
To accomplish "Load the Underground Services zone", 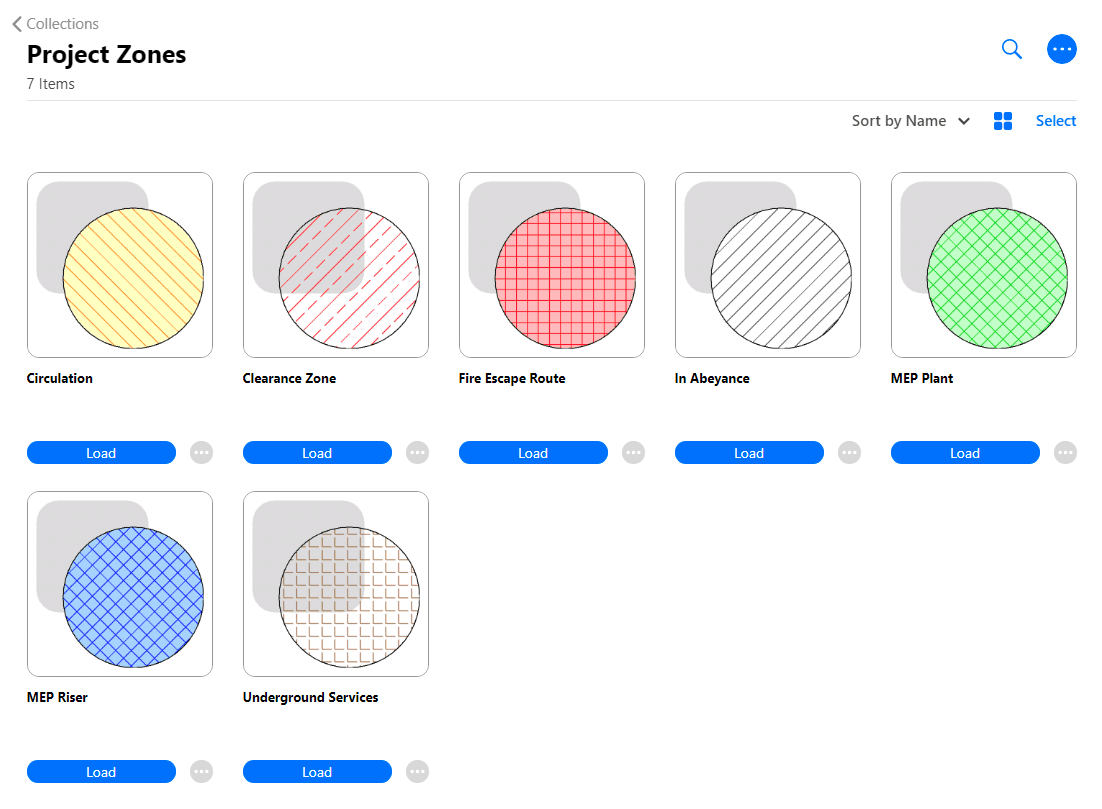I will 317,771.
